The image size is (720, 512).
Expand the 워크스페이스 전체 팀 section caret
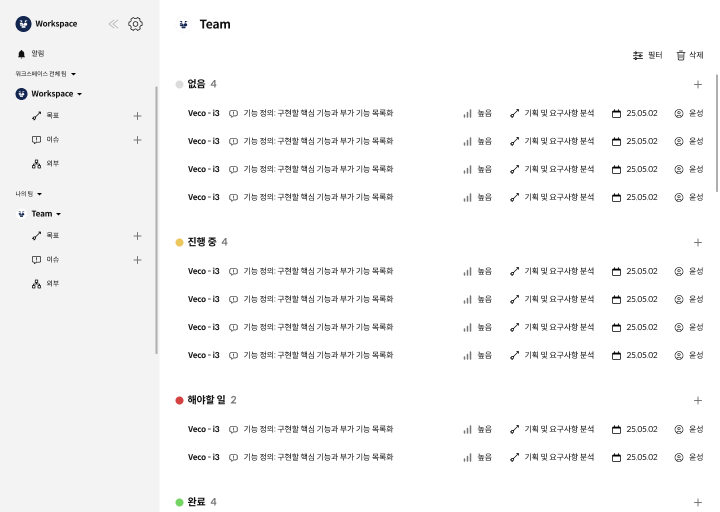point(73,74)
